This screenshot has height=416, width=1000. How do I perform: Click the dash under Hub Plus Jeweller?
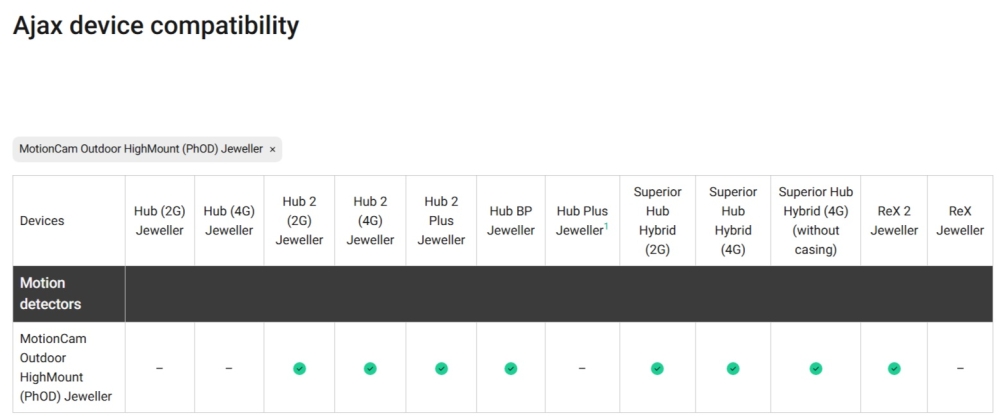coord(582,368)
